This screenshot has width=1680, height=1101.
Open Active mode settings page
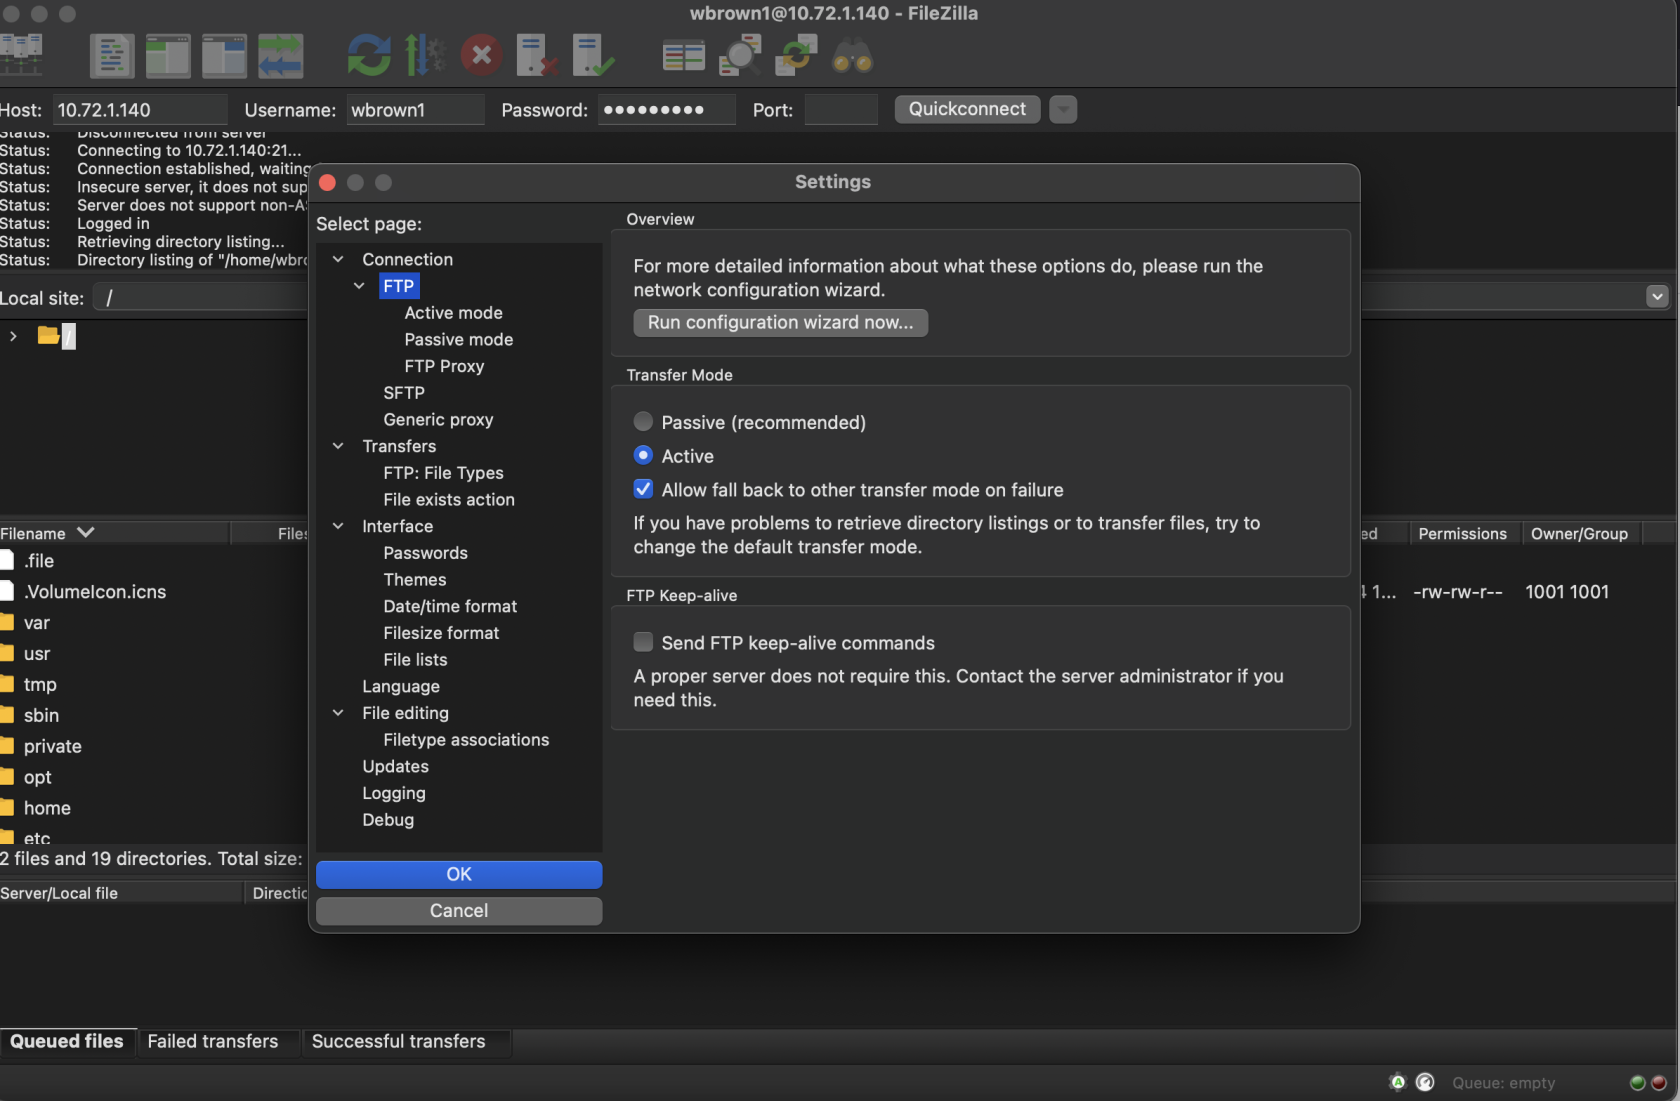click(x=453, y=313)
